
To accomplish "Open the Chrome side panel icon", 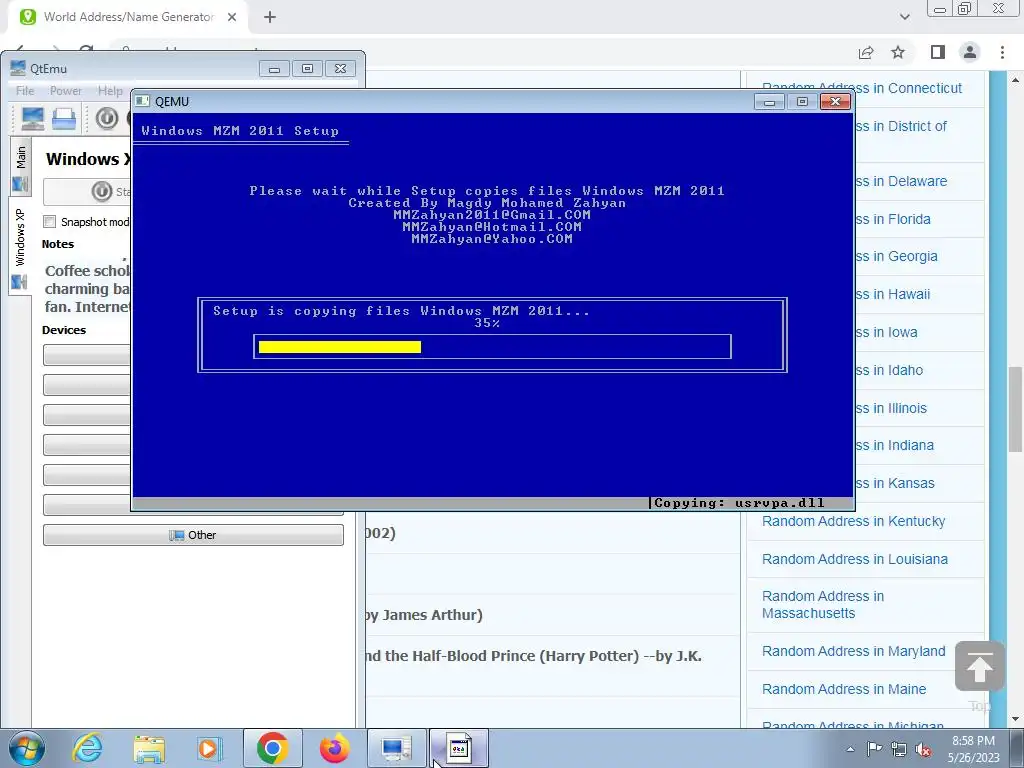I will (938, 52).
